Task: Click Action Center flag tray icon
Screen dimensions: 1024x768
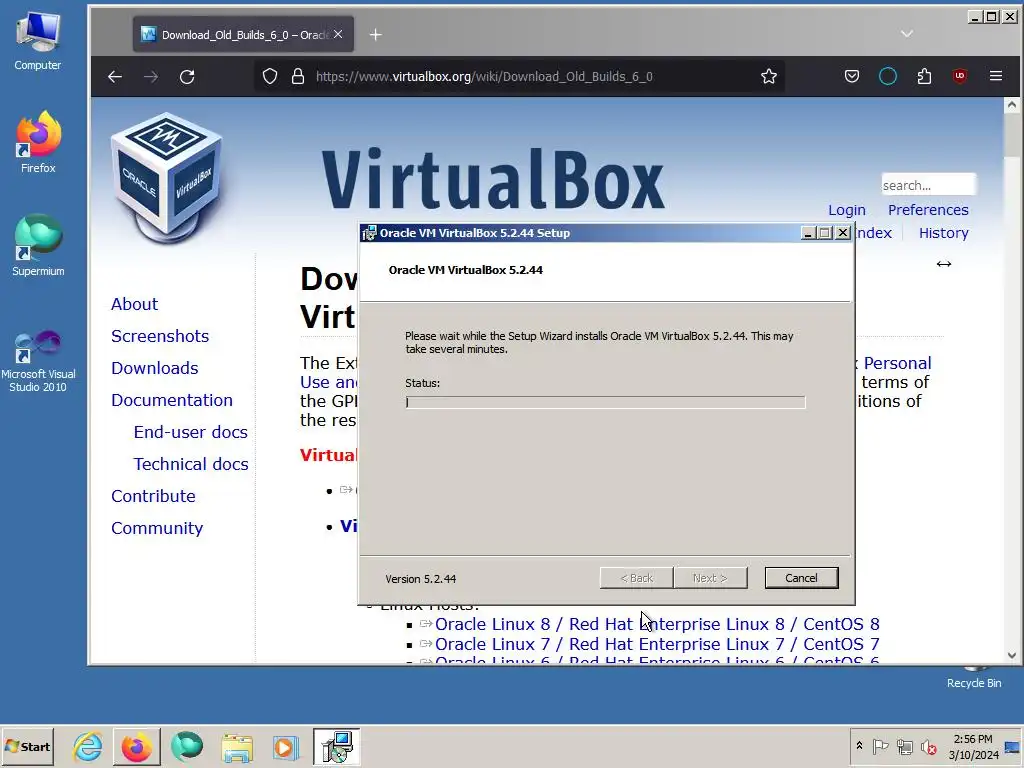Action: (x=880, y=746)
